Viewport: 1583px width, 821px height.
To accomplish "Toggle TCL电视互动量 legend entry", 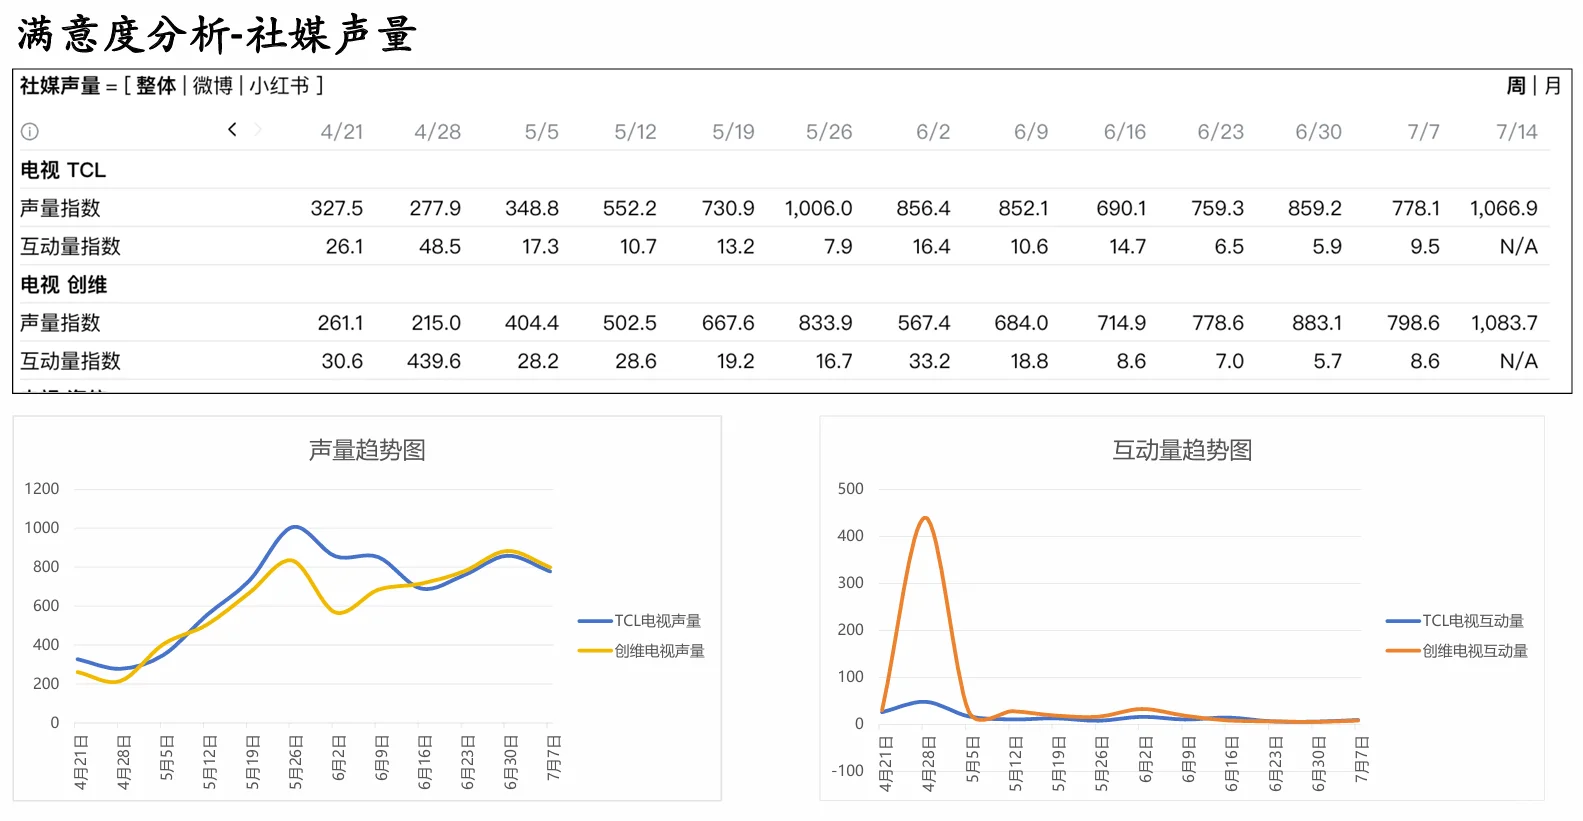I will [1455, 621].
